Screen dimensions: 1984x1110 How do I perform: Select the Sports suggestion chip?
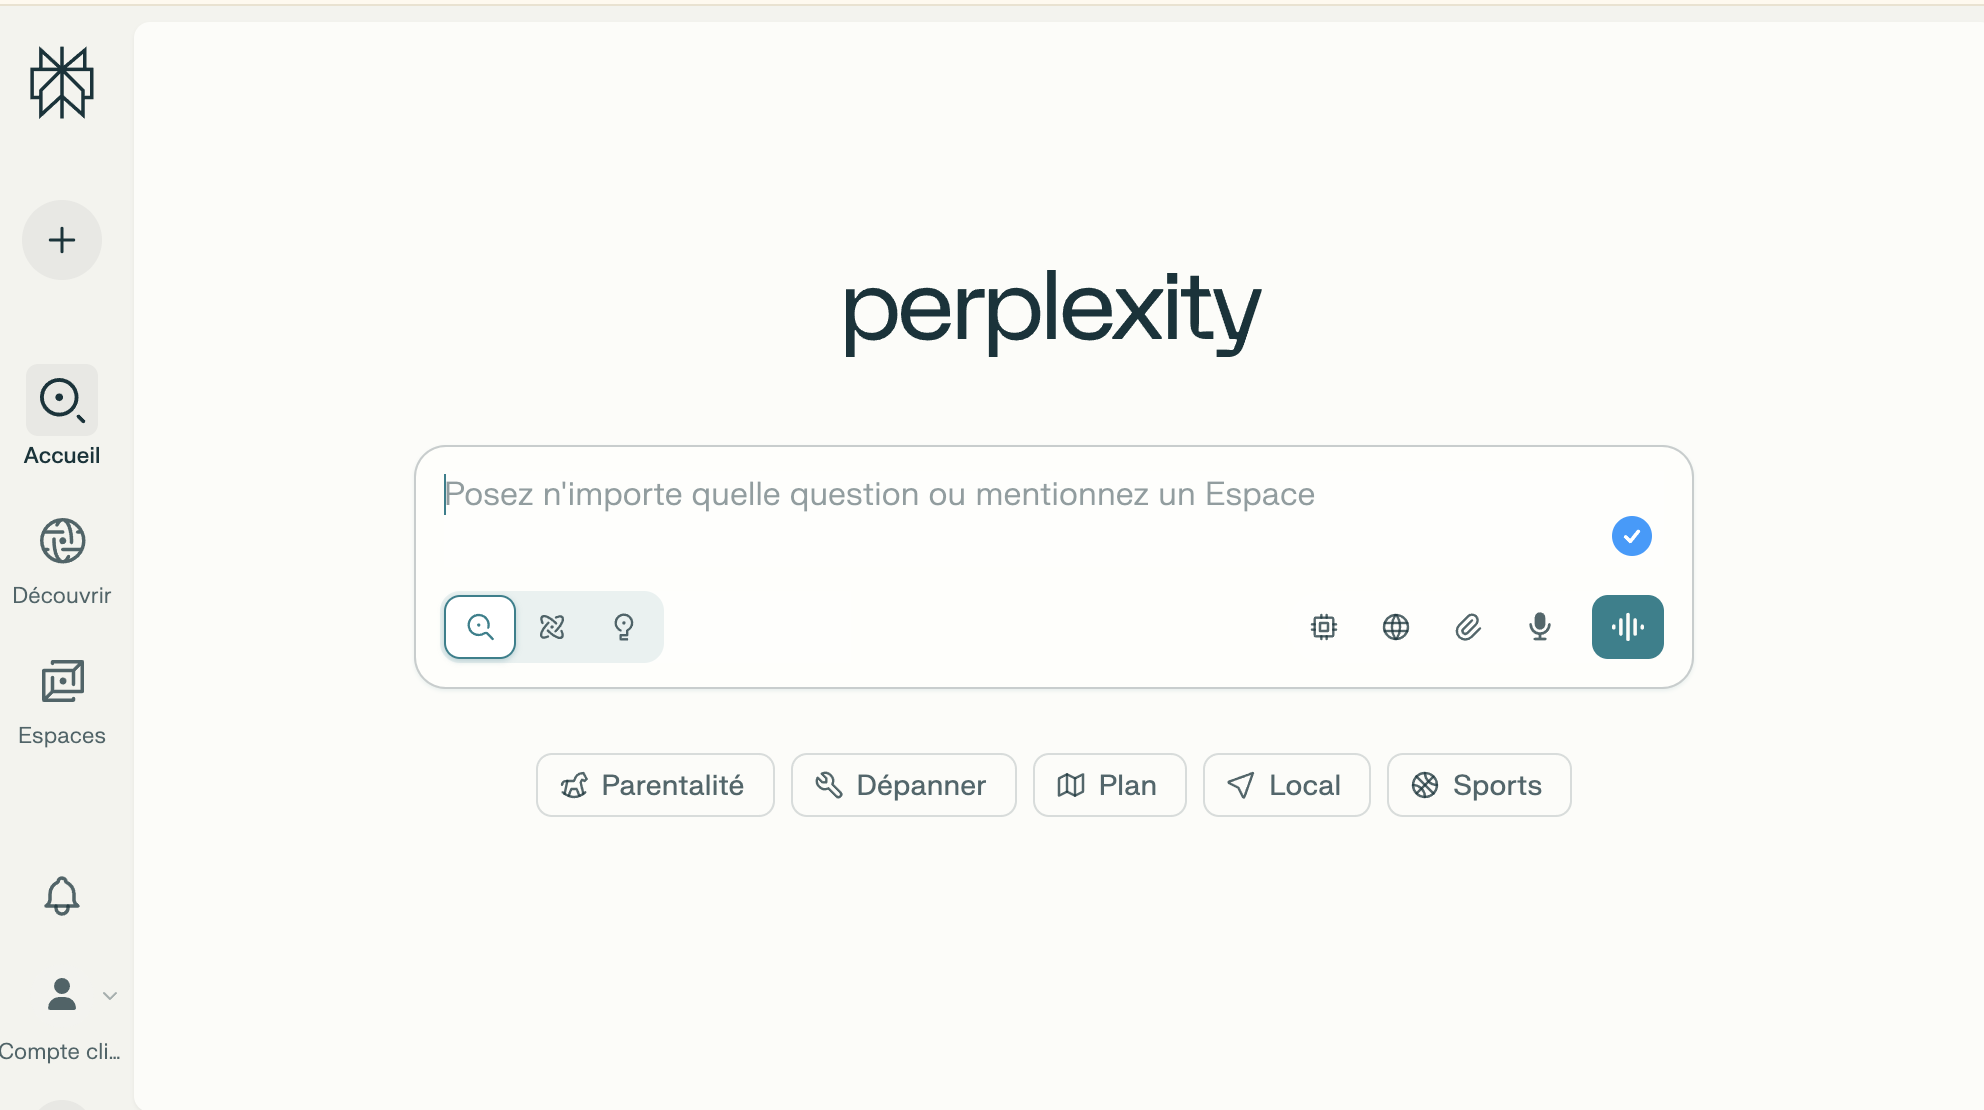pyautogui.click(x=1478, y=785)
